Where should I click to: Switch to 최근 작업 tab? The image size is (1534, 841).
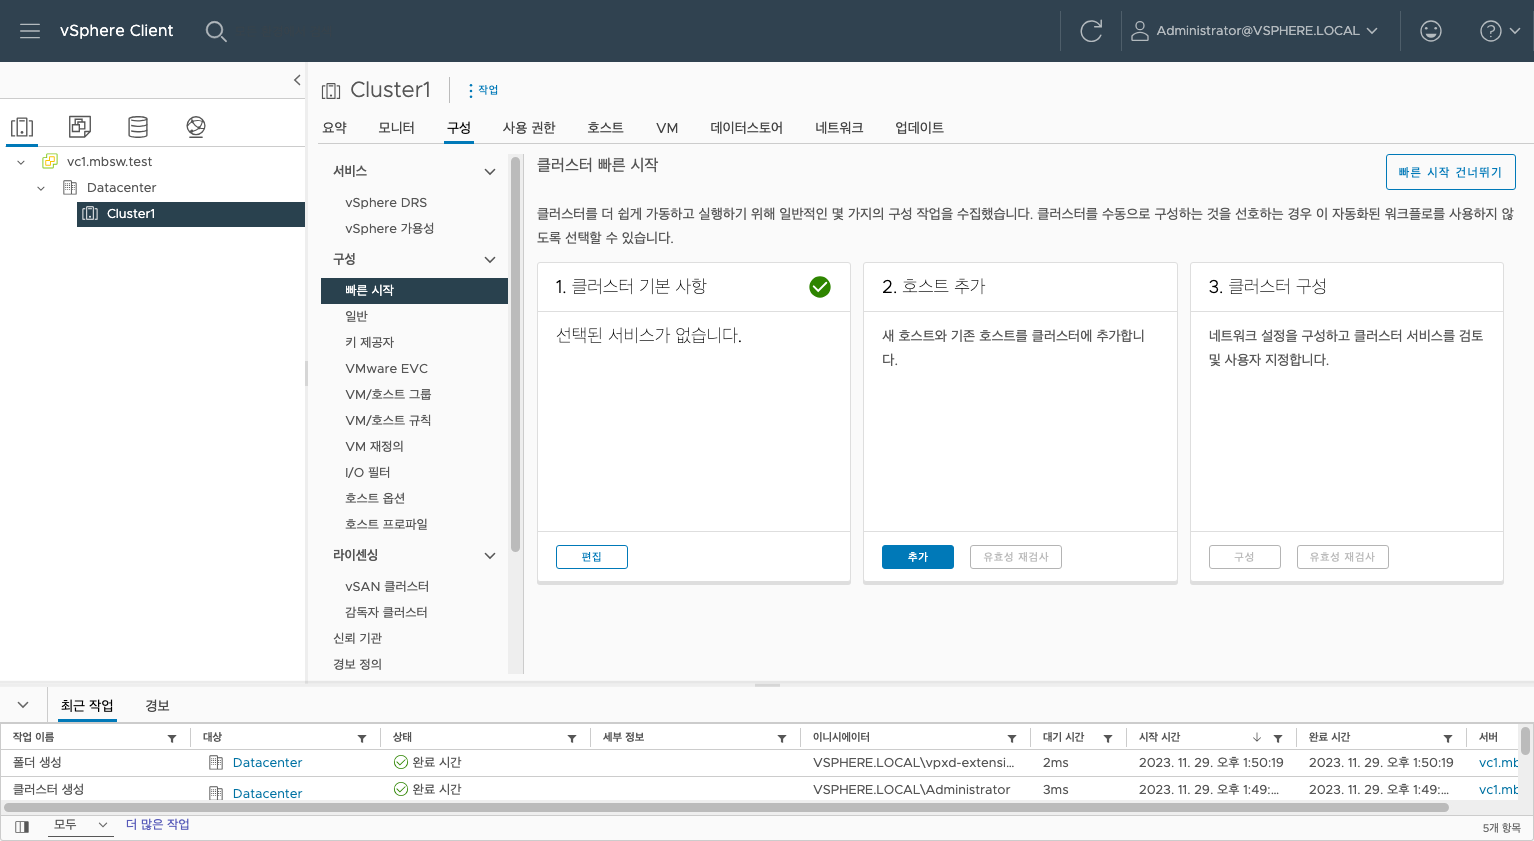coord(87,705)
